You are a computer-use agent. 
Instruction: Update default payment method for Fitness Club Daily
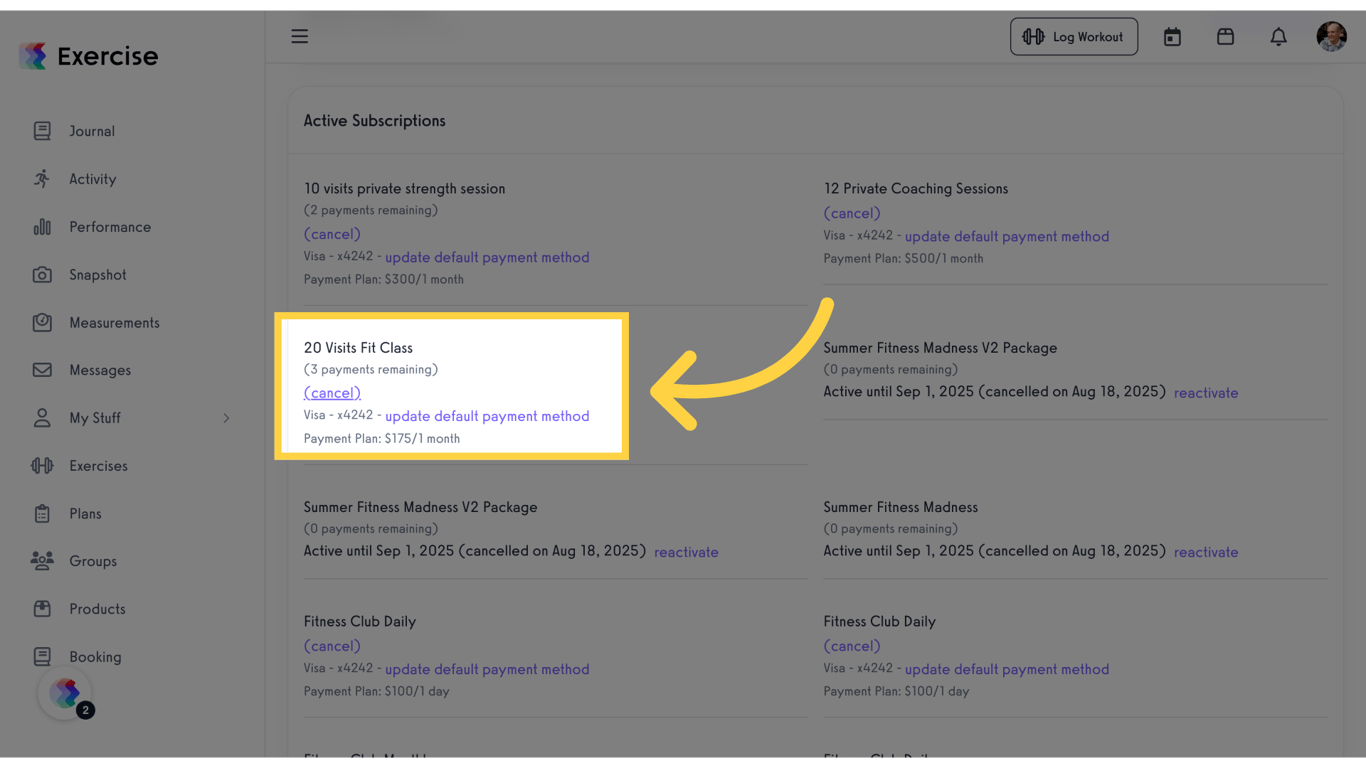pyautogui.click(x=487, y=668)
